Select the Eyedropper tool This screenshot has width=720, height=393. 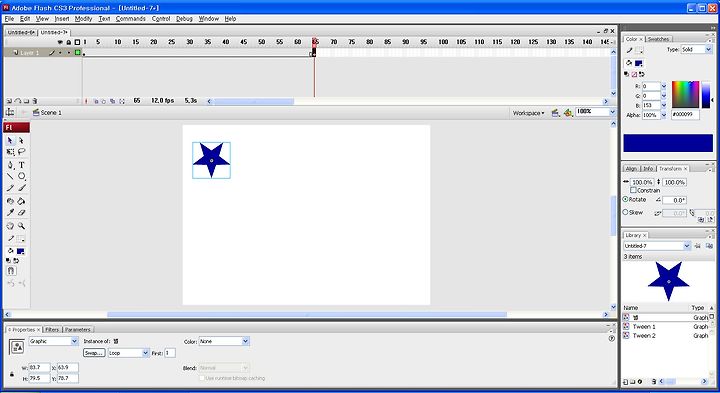click(10, 213)
